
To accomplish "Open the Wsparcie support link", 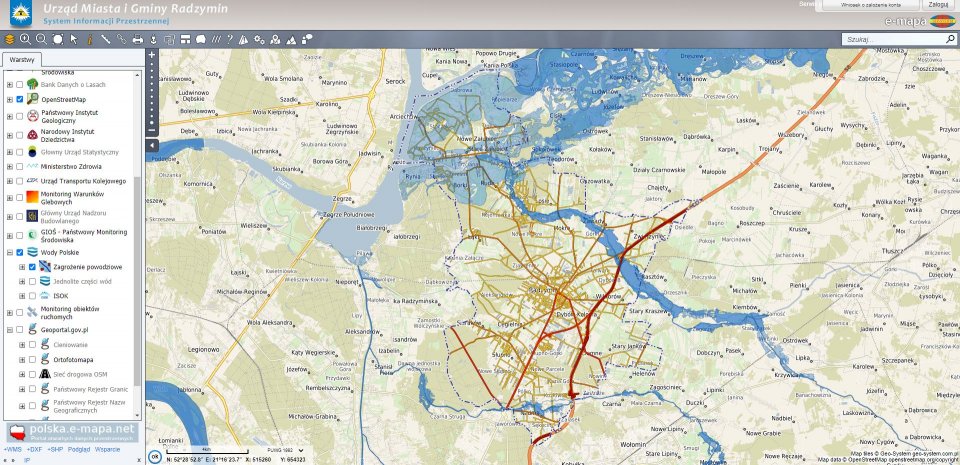I will pyautogui.click(x=107, y=450).
